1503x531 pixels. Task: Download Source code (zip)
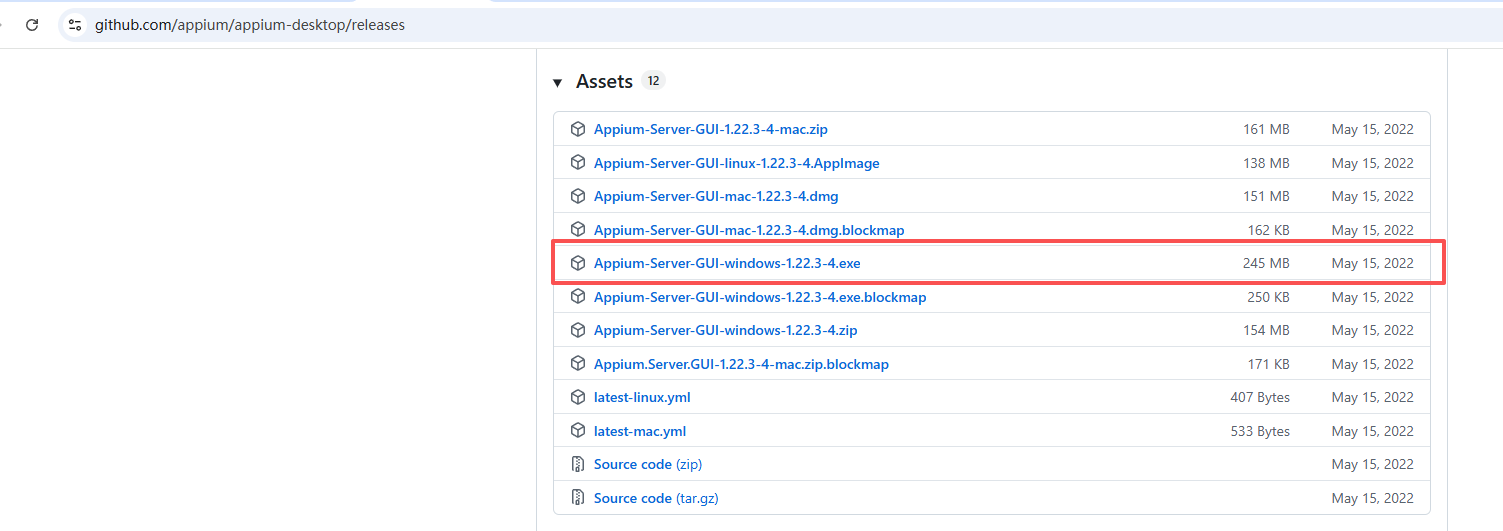[x=648, y=464]
